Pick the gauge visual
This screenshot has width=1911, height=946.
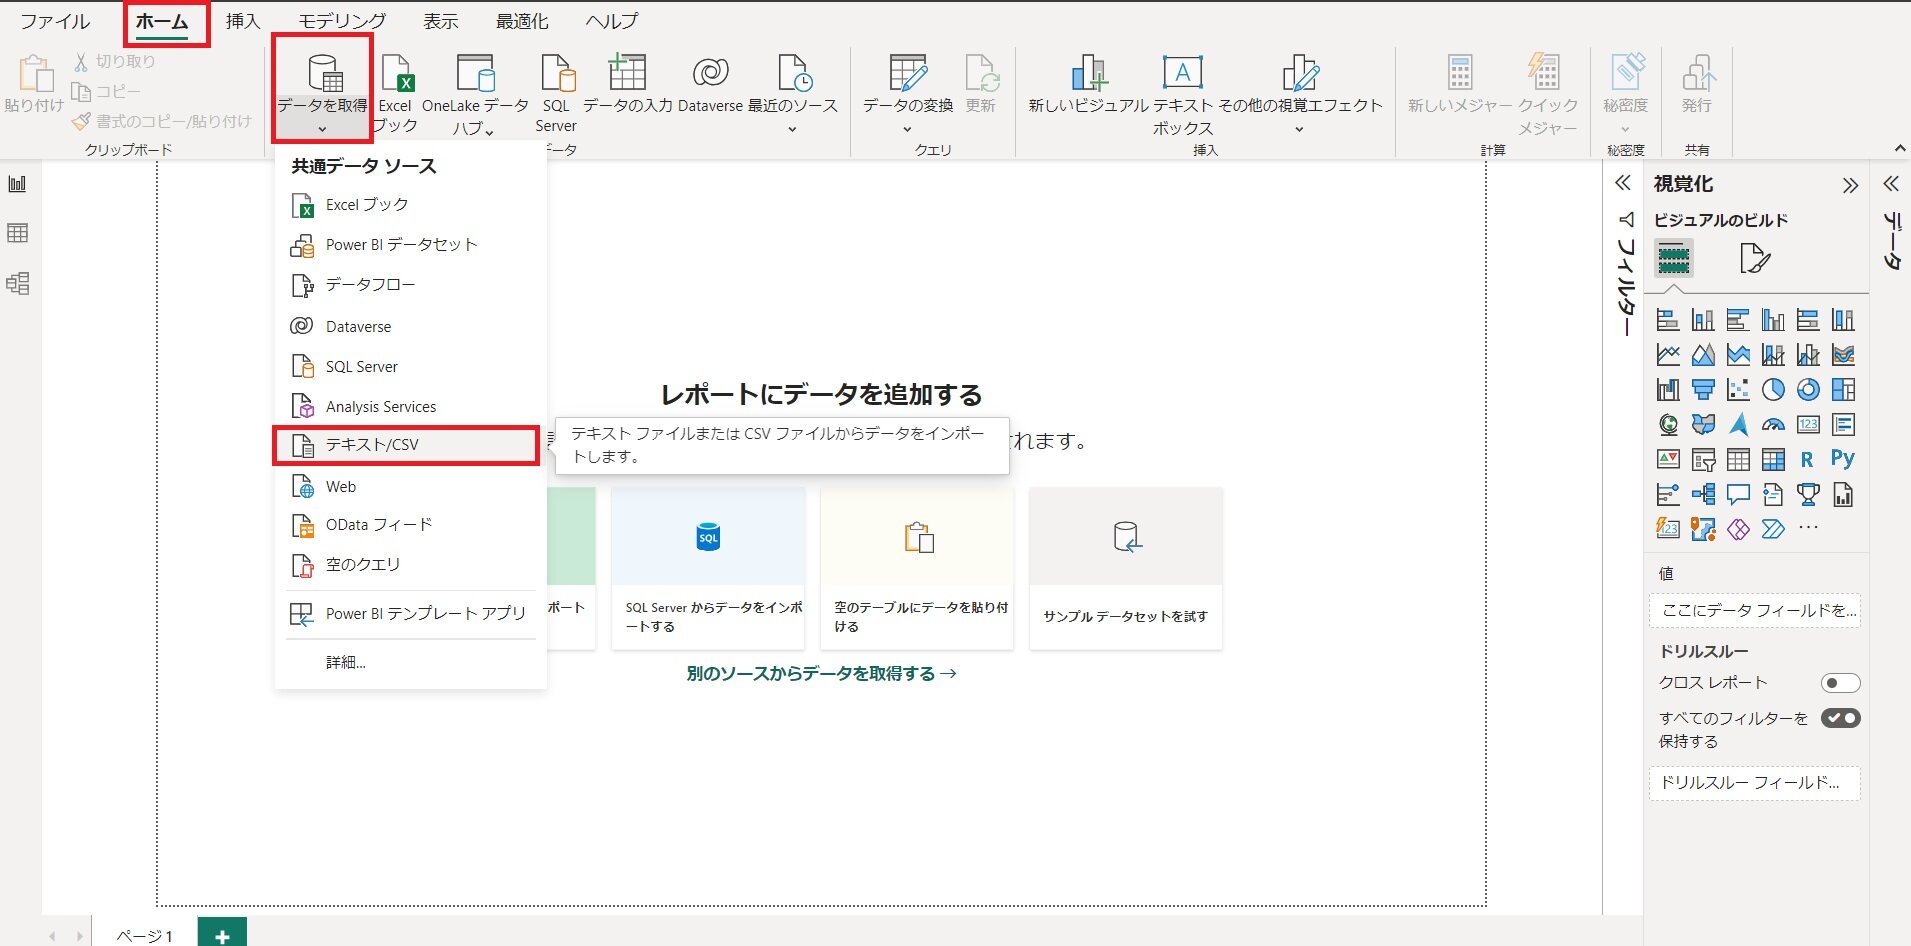pyautogui.click(x=1773, y=425)
